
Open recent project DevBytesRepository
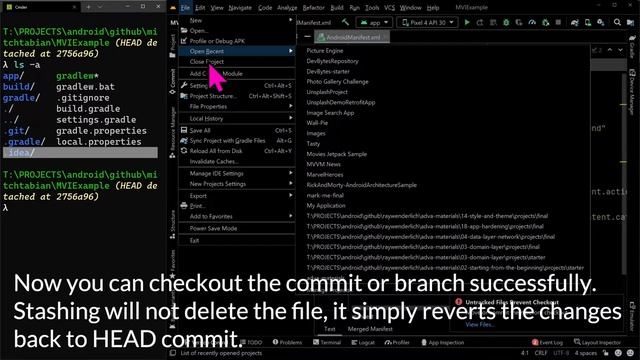(x=332, y=61)
